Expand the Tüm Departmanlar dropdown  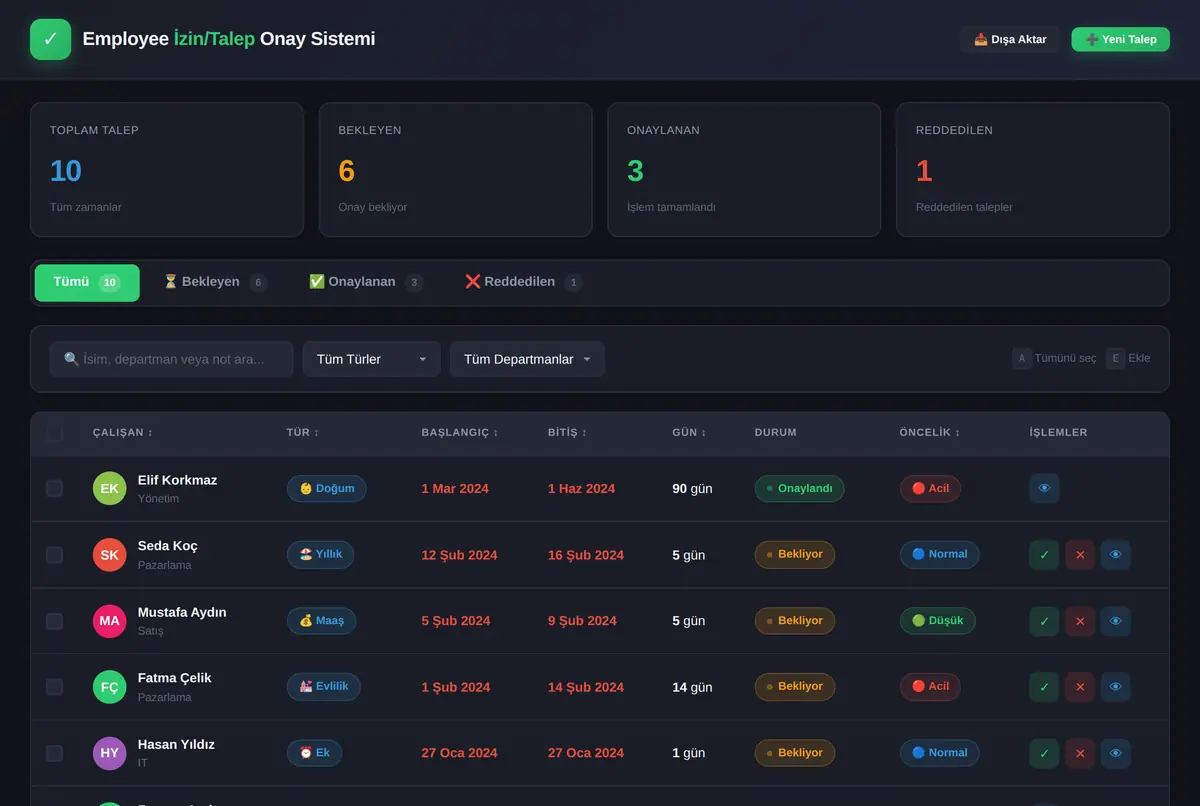pyautogui.click(x=527, y=359)
